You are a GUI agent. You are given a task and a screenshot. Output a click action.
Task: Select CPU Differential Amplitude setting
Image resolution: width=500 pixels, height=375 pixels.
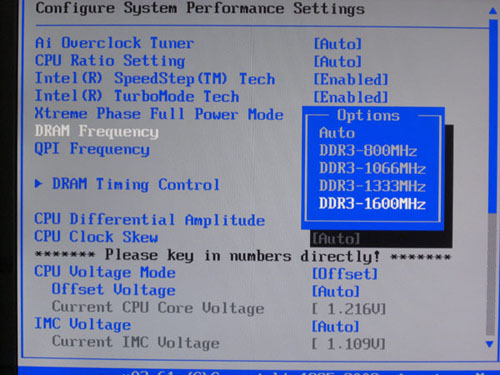pyautogui.click(x=150, y=220)
